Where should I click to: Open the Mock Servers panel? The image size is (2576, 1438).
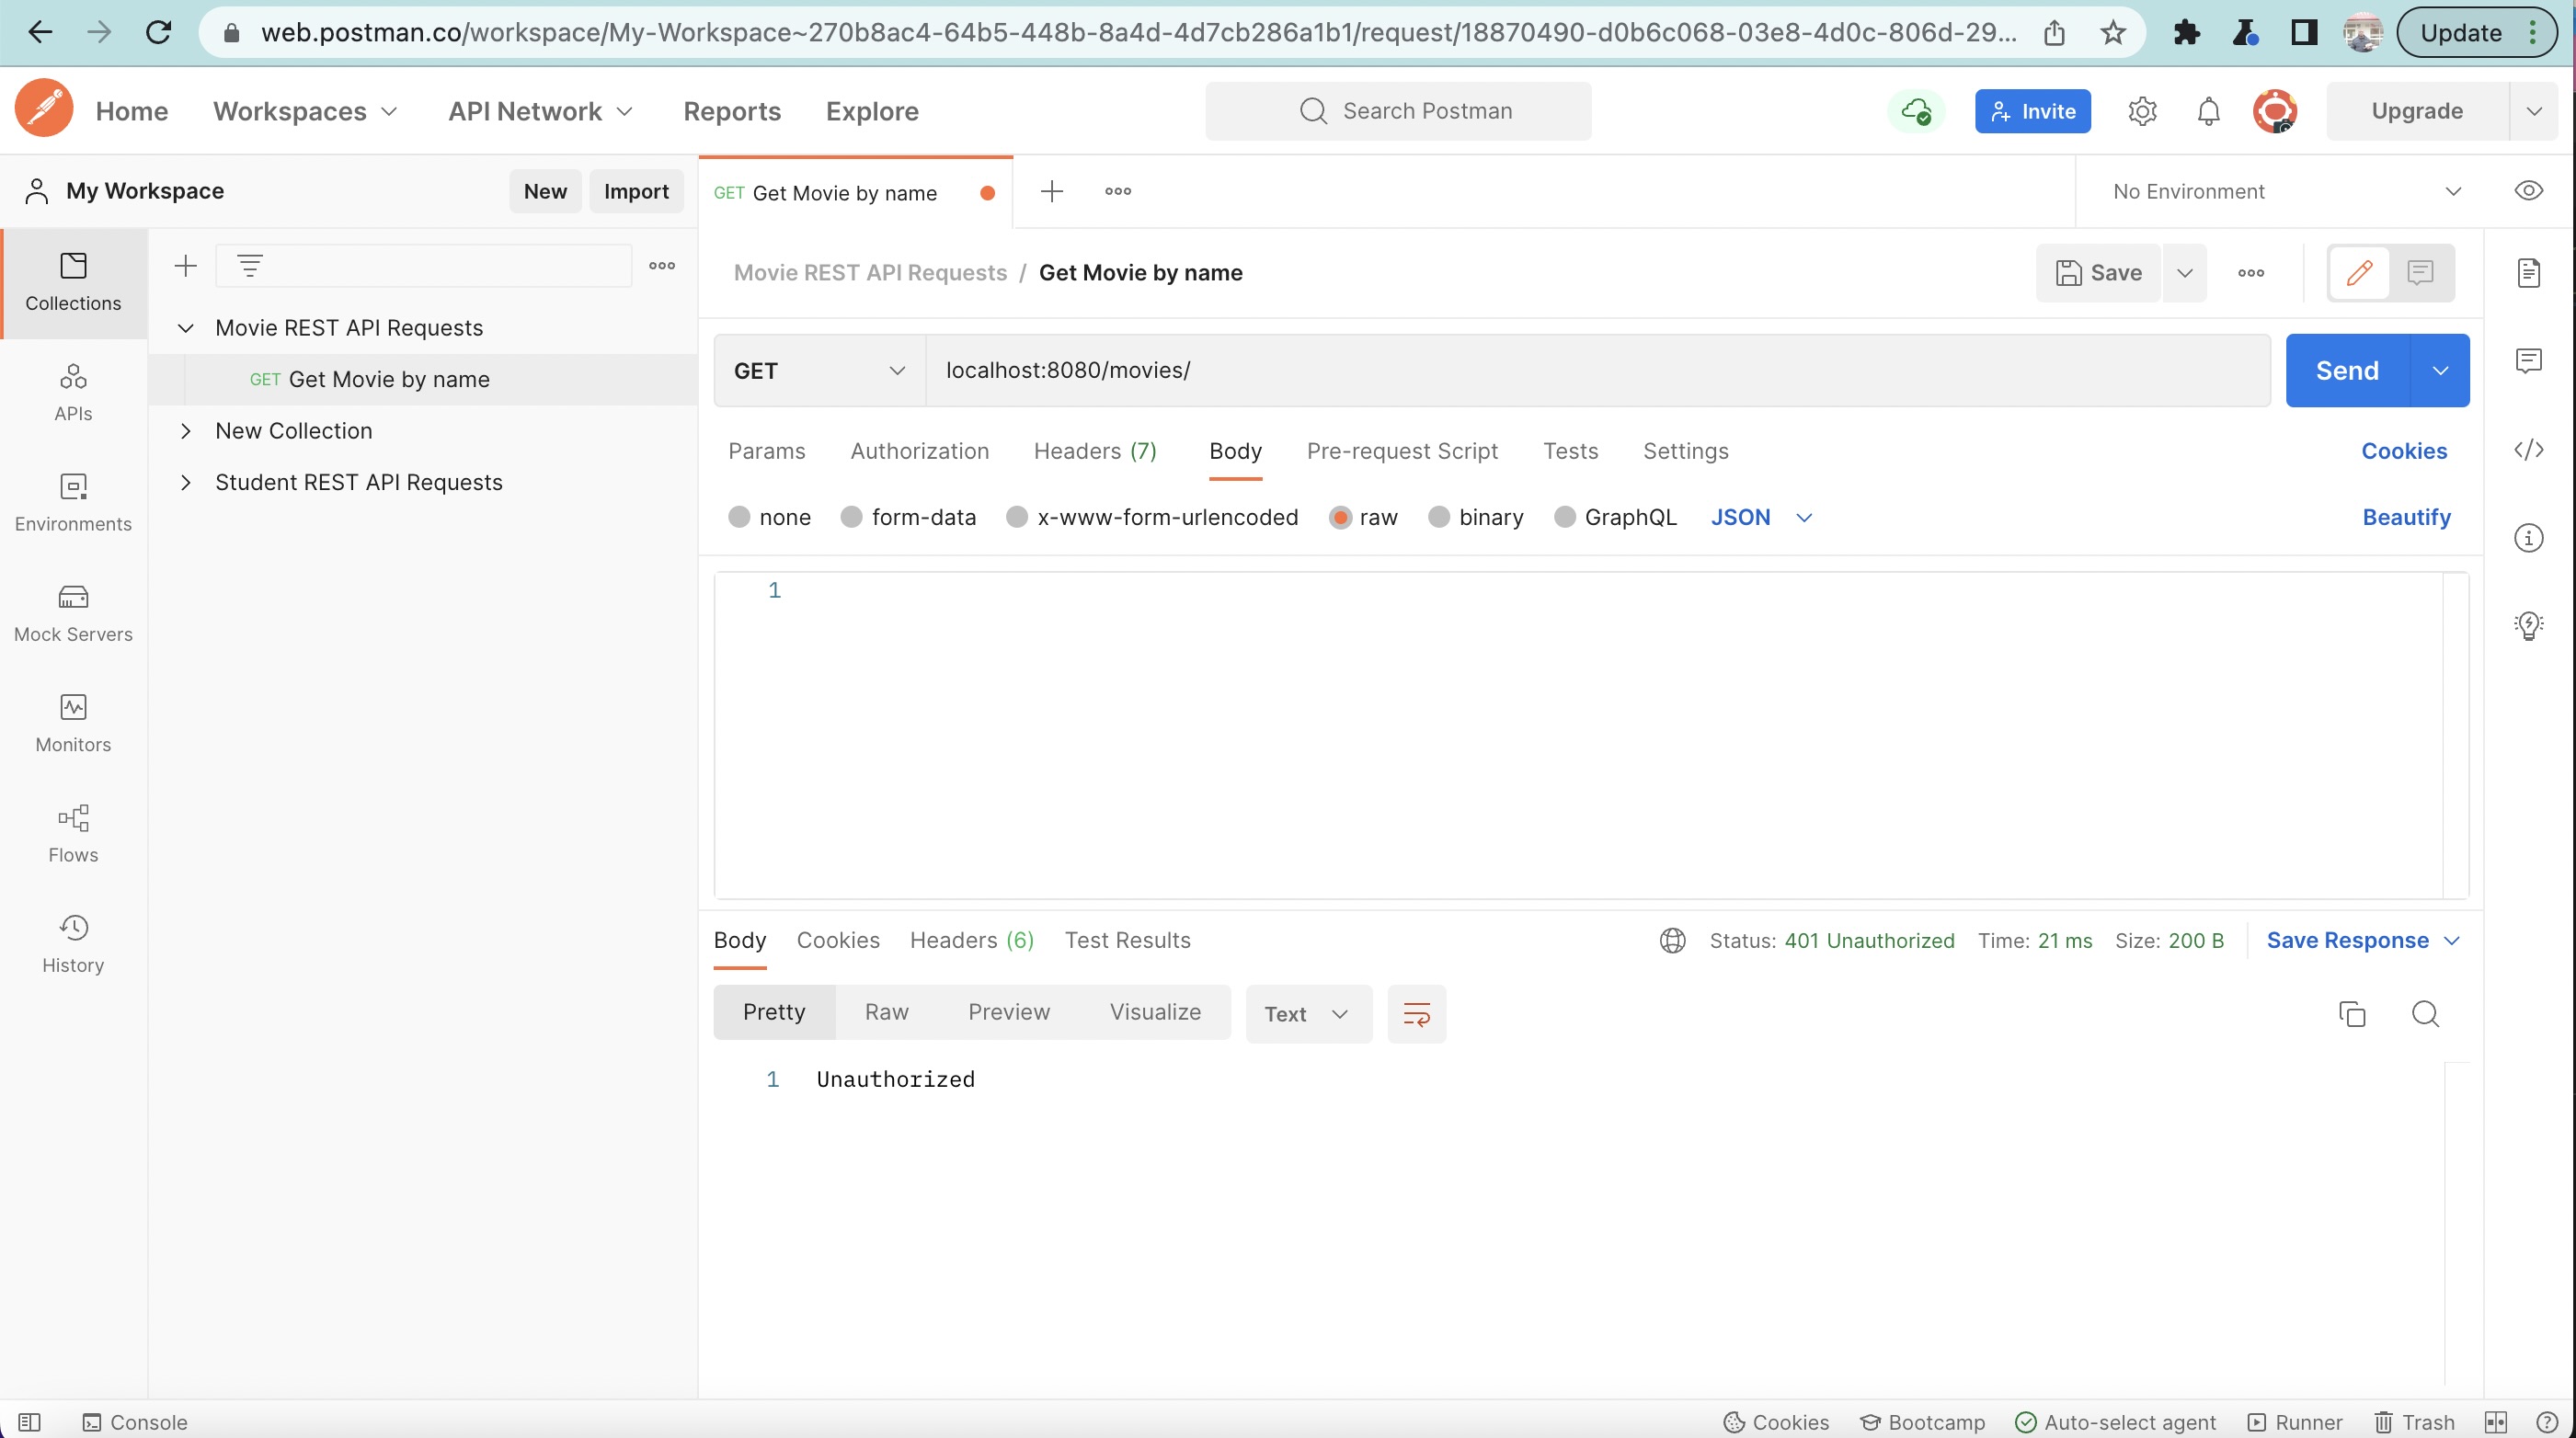tap(73, 613)
